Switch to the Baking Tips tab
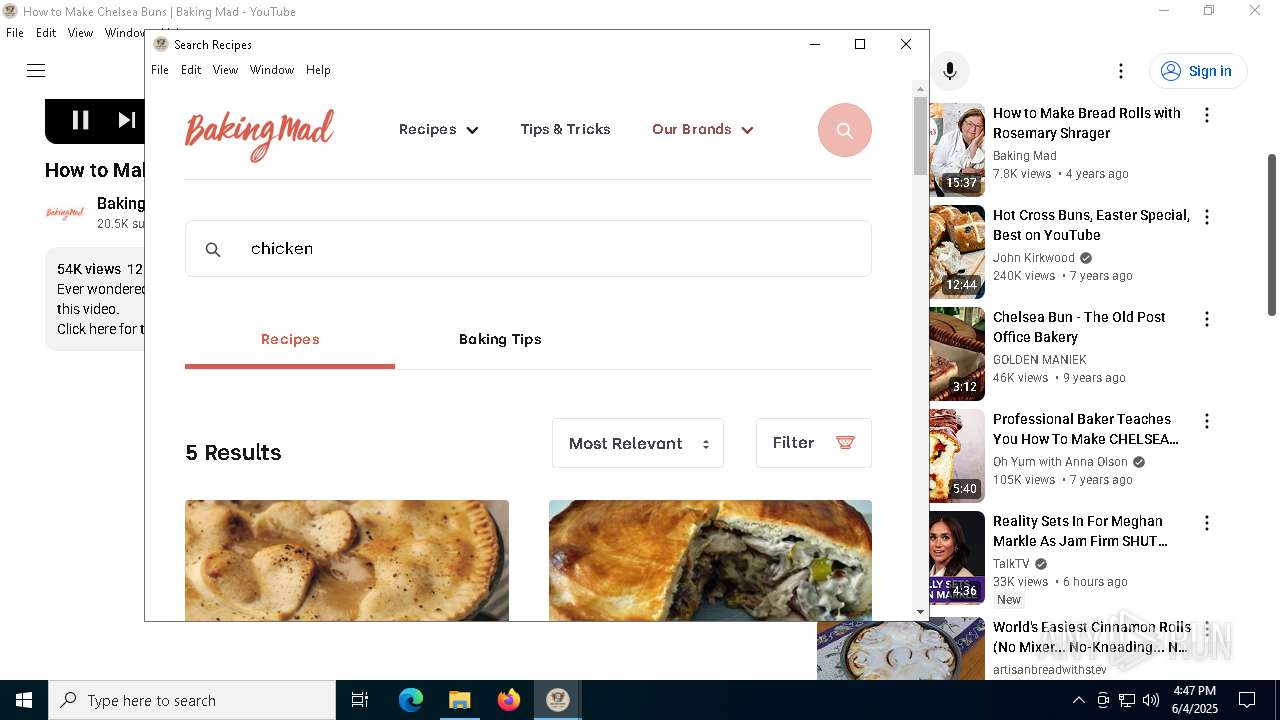Image resolution: width=1280 pixels, height=720 pixels. [x=500, y=339]
